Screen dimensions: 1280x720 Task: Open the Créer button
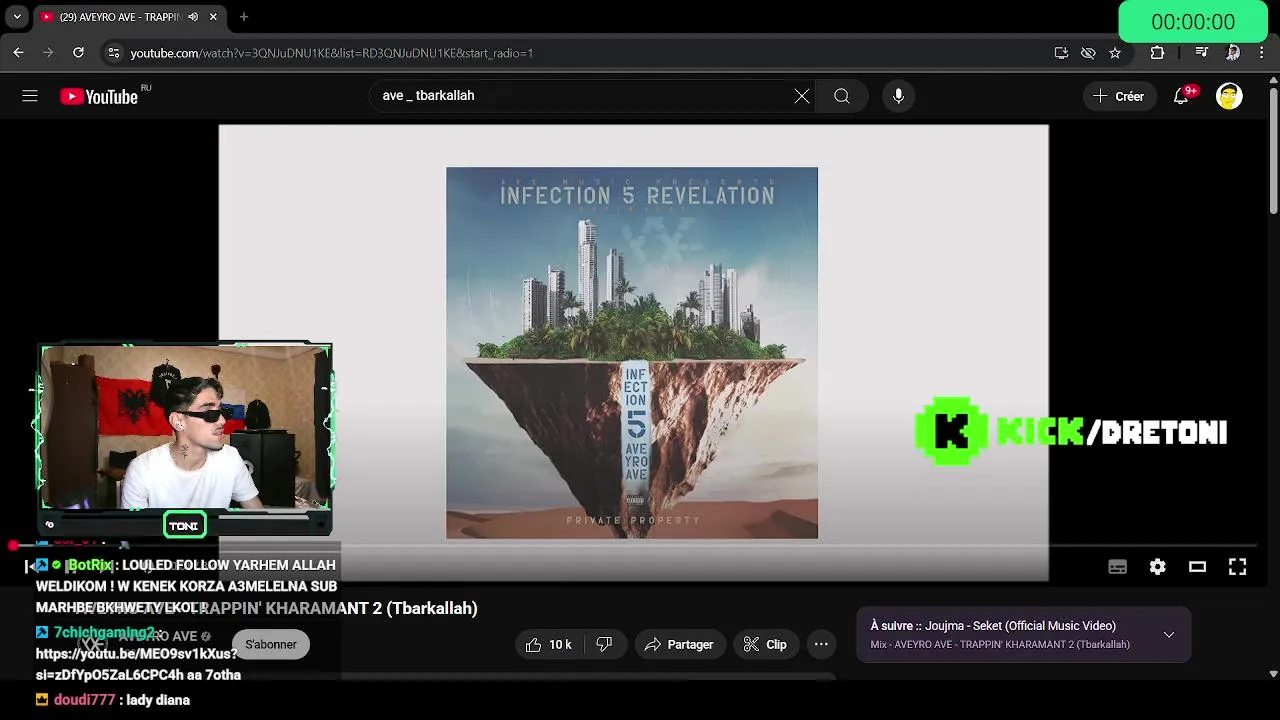pos(1120,96)
